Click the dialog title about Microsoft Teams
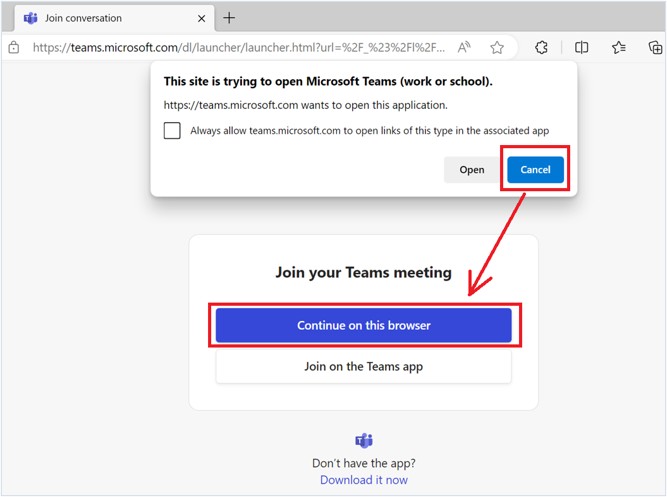 coord(328,81)
